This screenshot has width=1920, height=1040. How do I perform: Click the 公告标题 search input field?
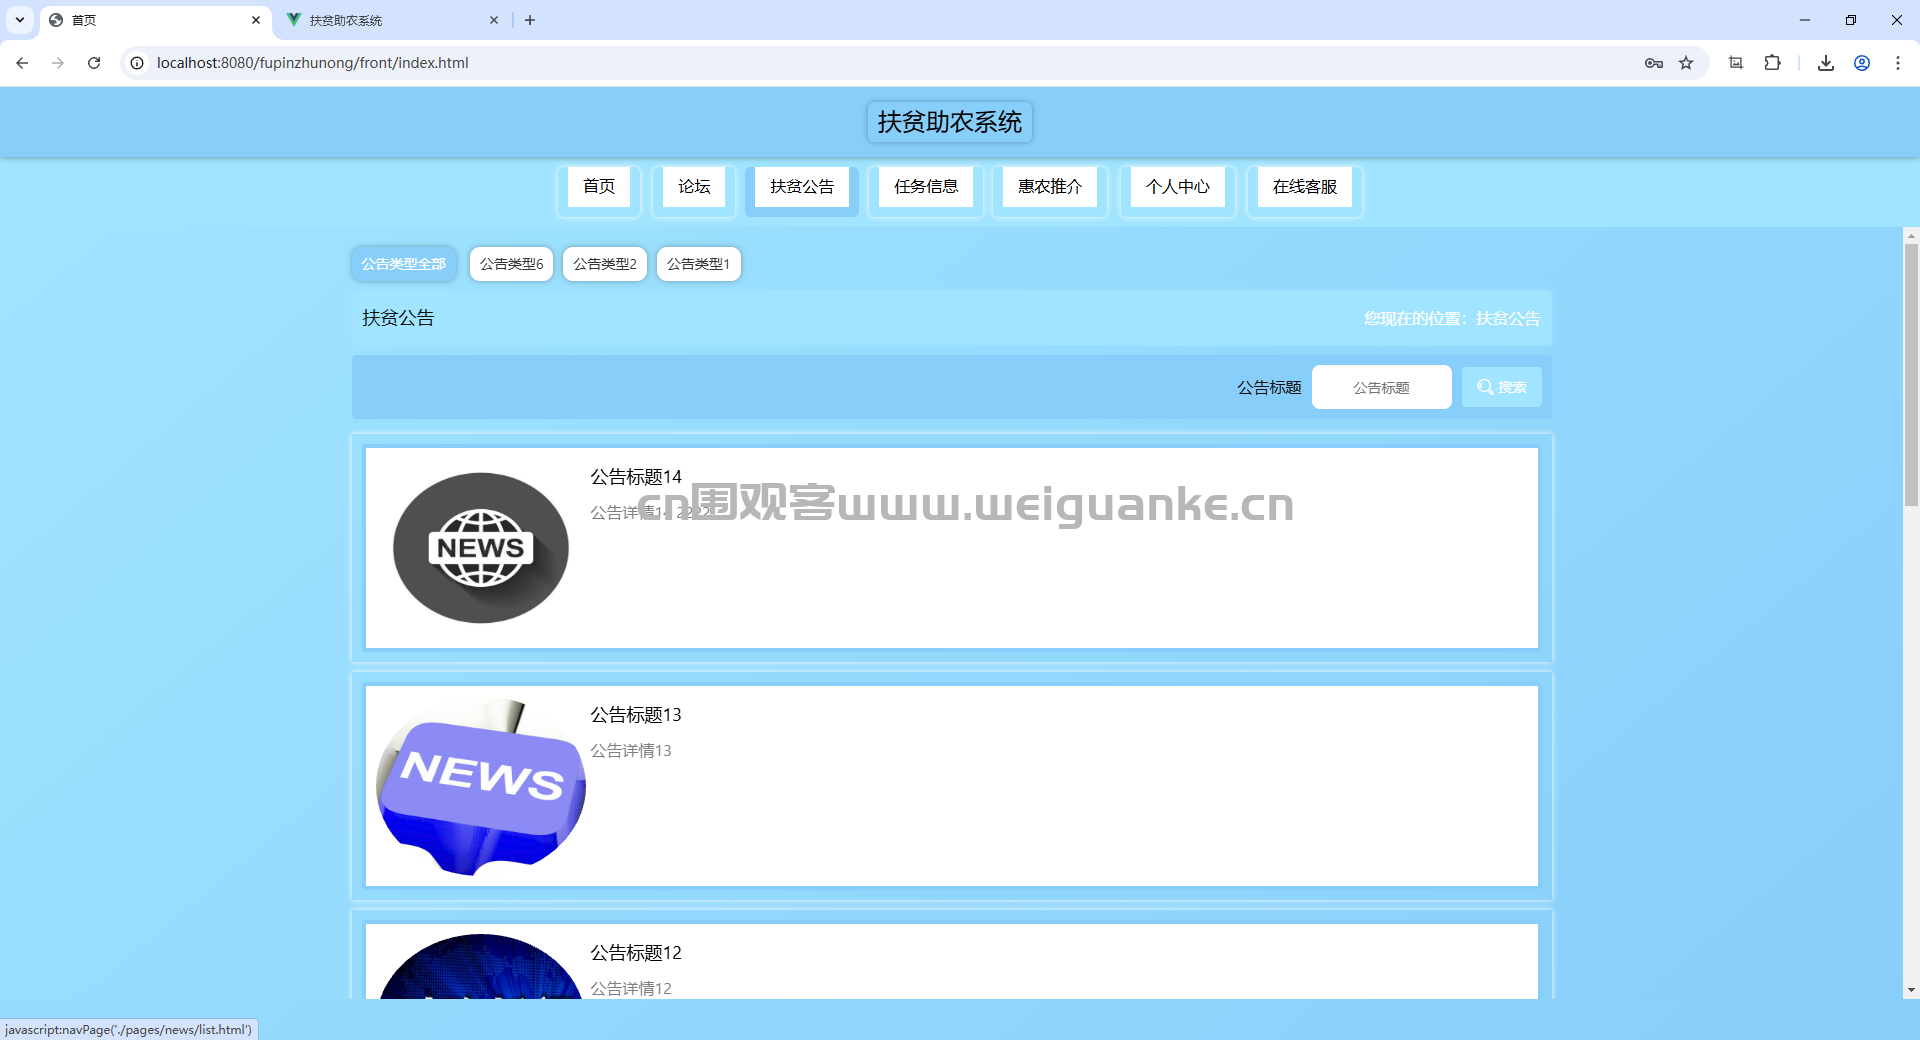tap(1382, 387)
